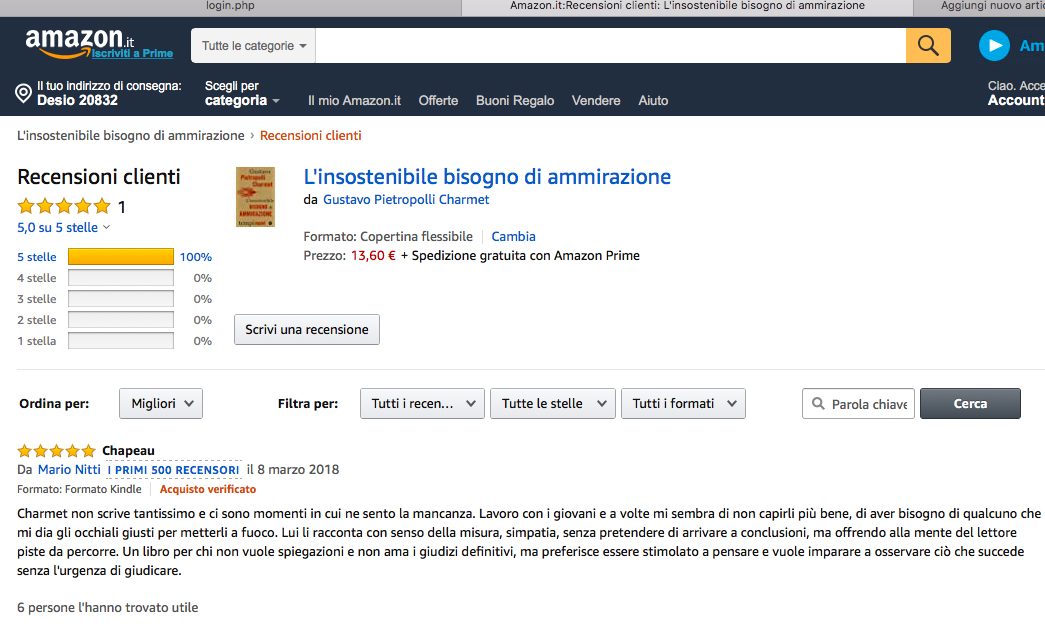
Task: Expand the Migliori sort dropdown
Action: (161, 403)
